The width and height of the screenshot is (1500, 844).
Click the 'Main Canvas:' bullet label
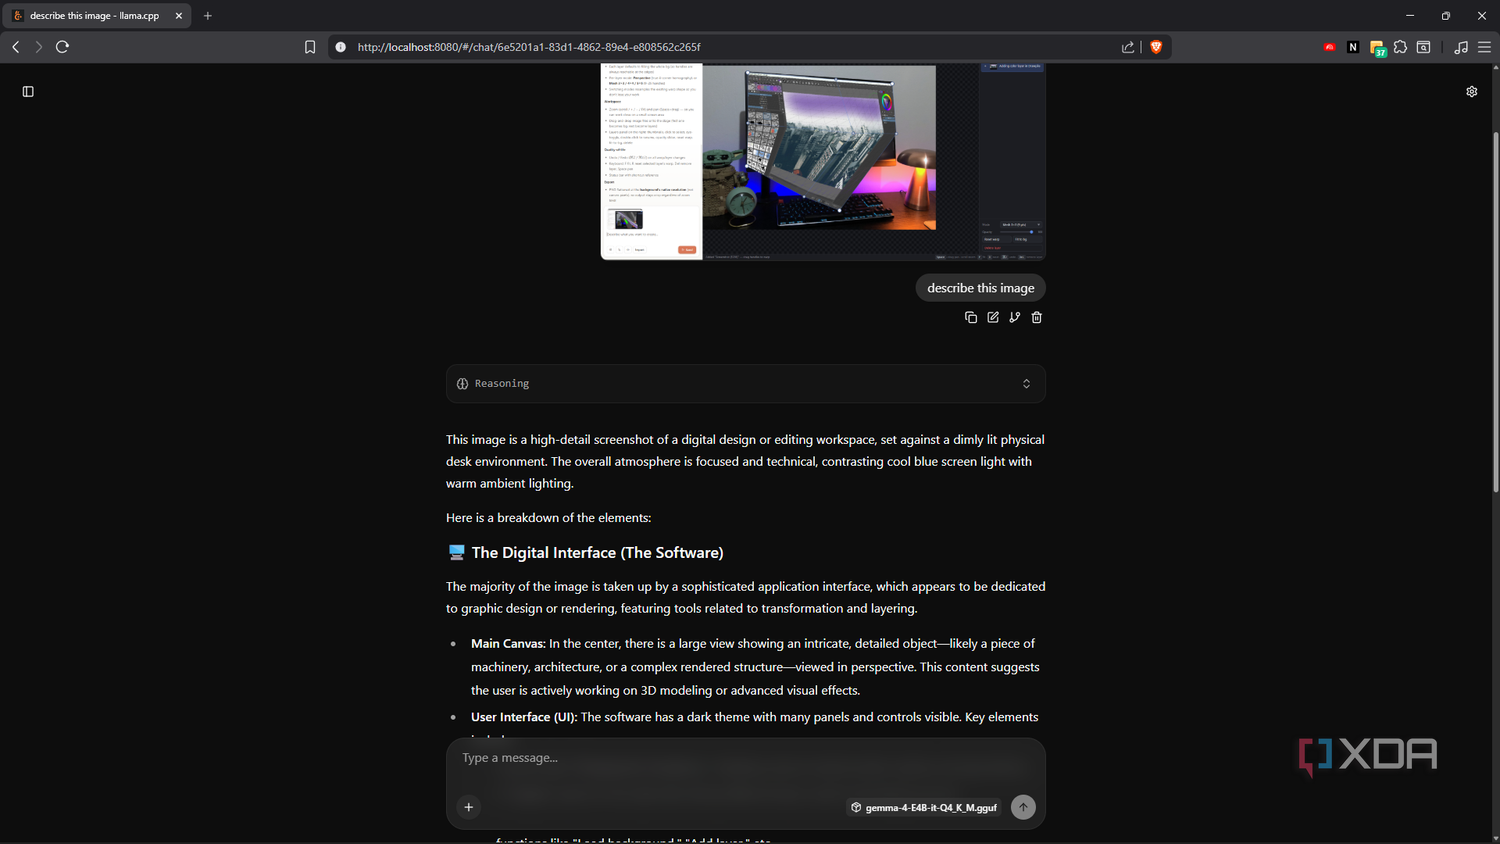pyautogui.click(x=508, y=643)
